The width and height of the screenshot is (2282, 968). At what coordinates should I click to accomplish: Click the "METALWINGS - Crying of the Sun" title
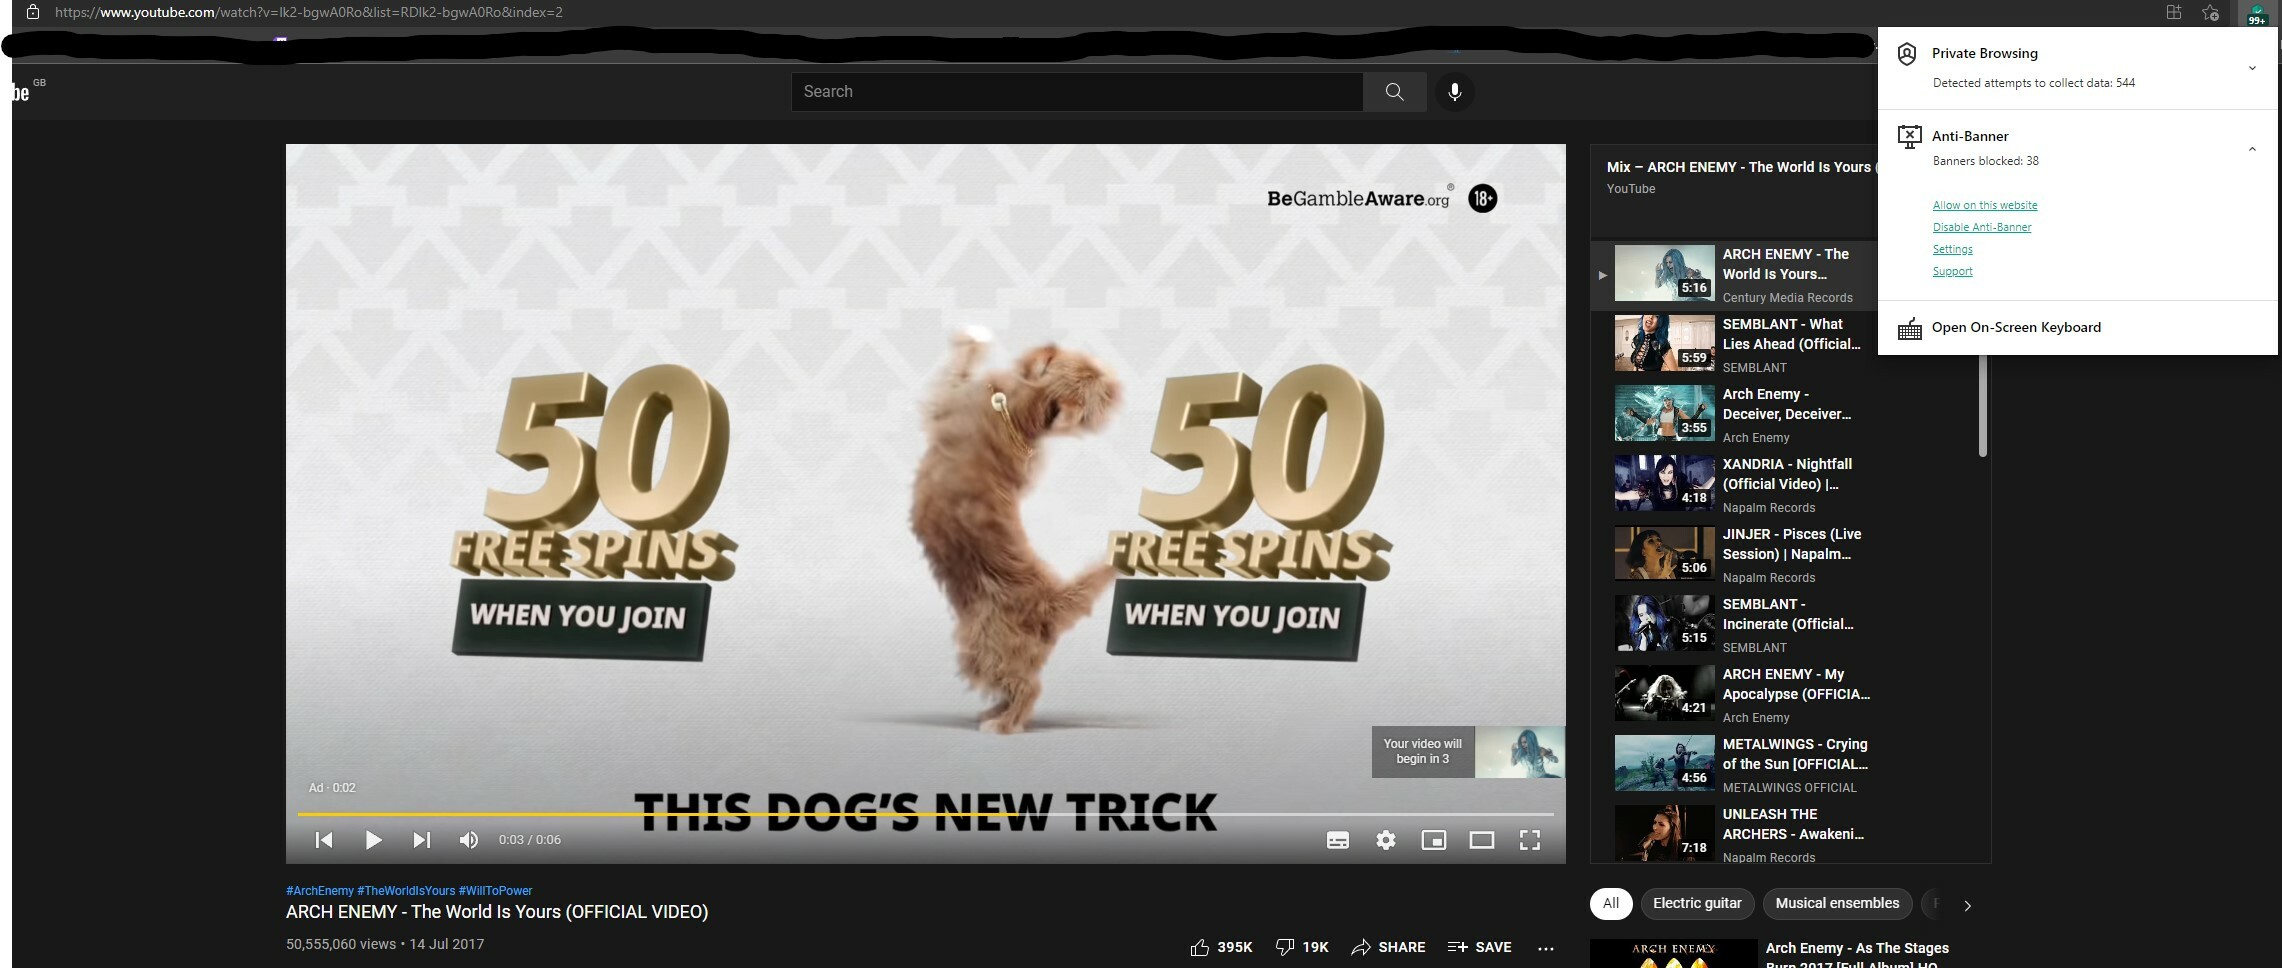tap(1795, 754)
